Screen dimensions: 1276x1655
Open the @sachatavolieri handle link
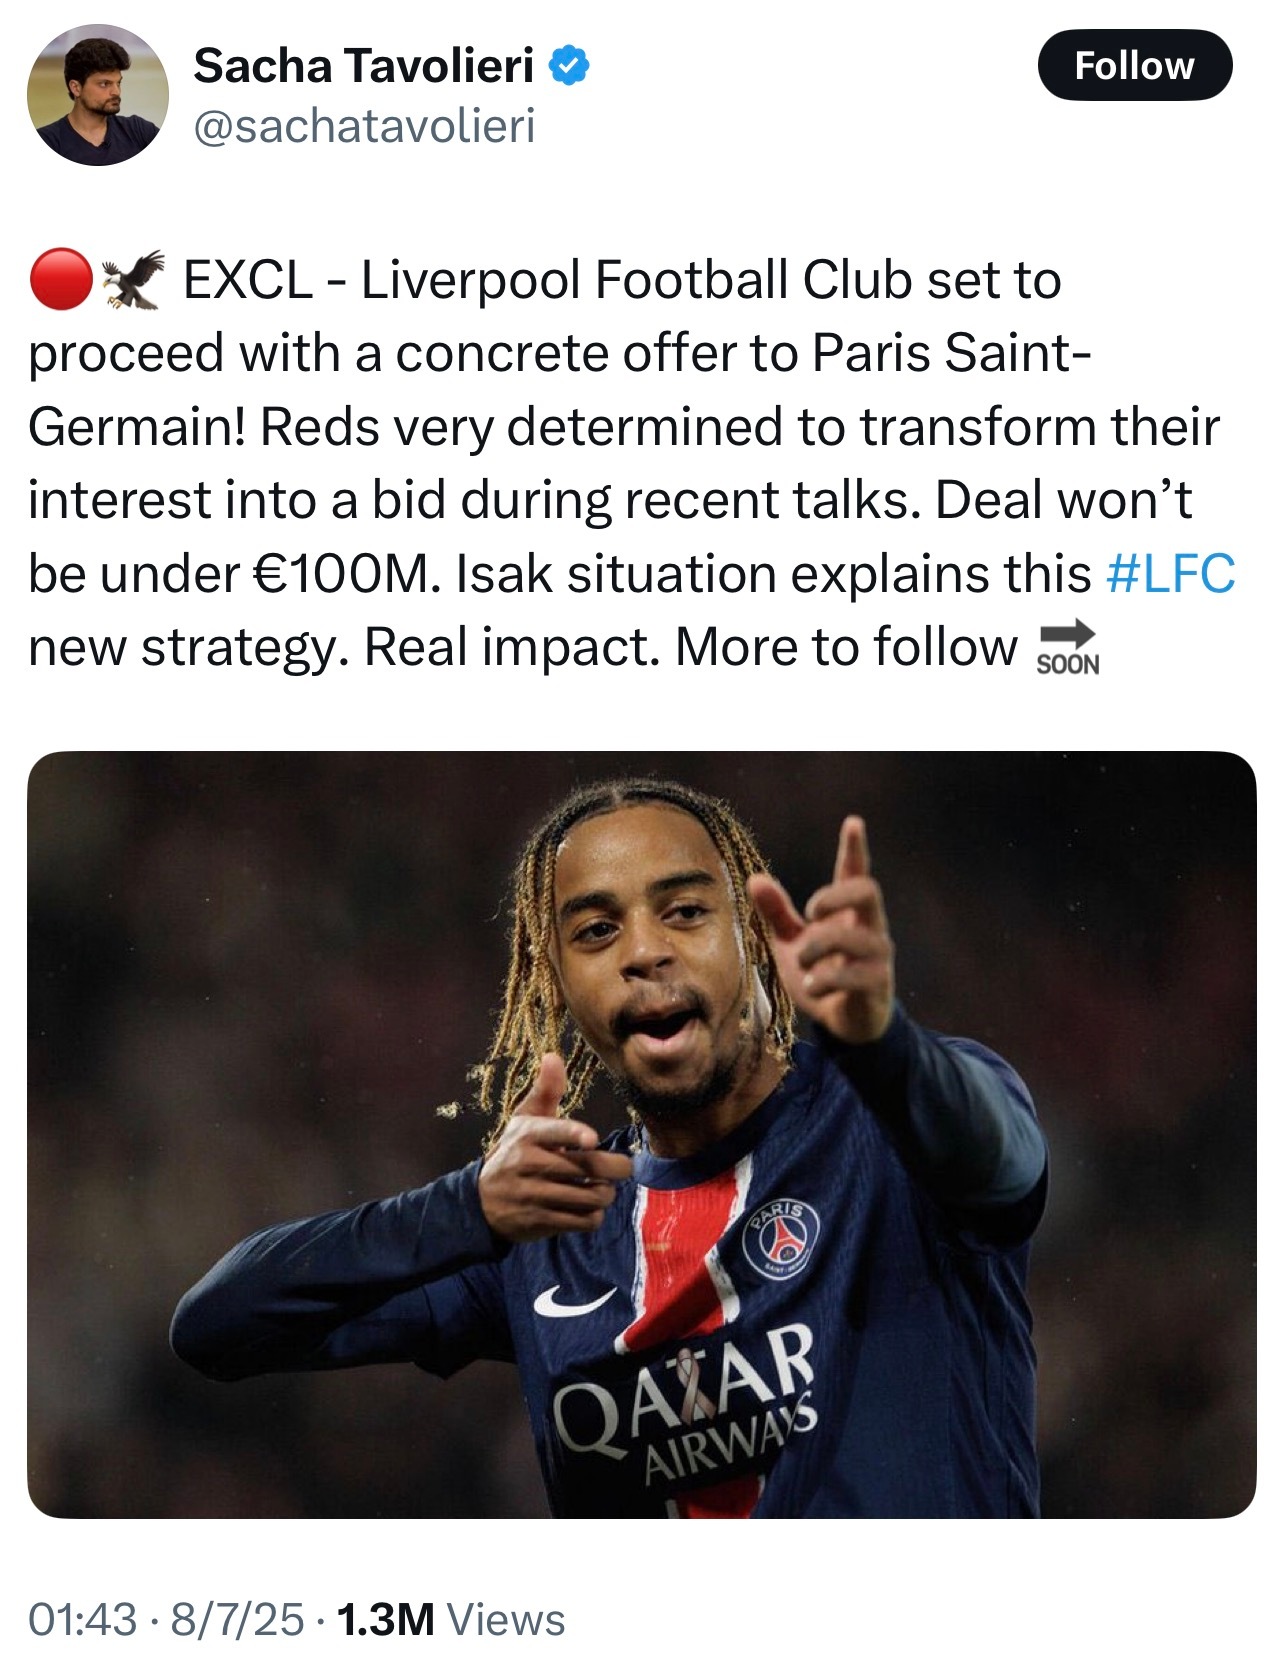point(364,126)
